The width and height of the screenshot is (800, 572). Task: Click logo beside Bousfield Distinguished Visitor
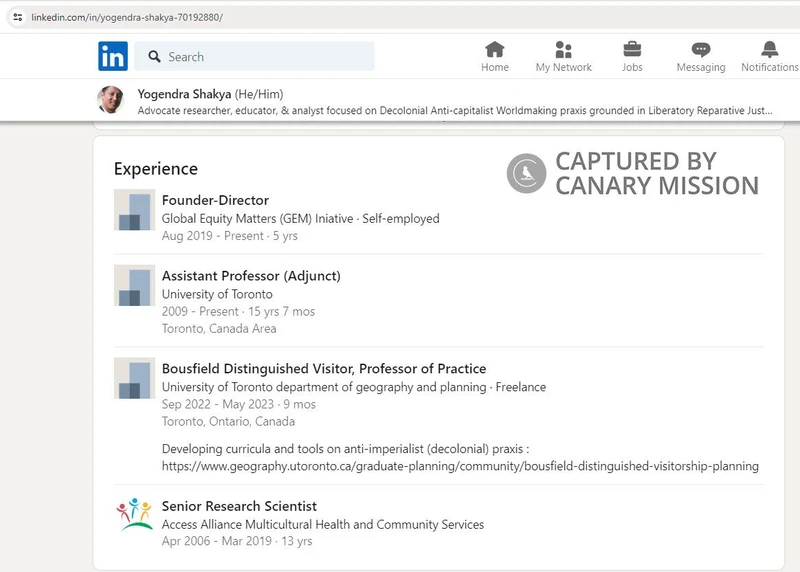[x=134, y=378]
